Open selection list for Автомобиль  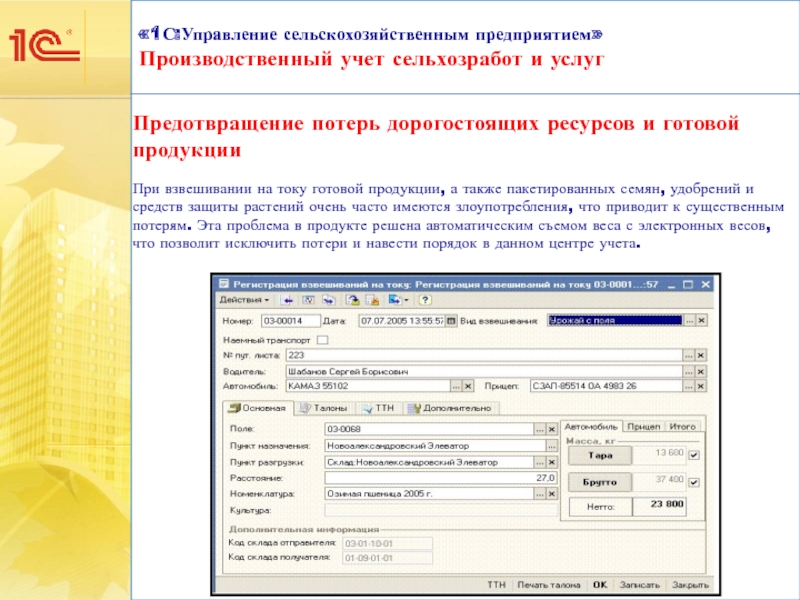[456, 386]
